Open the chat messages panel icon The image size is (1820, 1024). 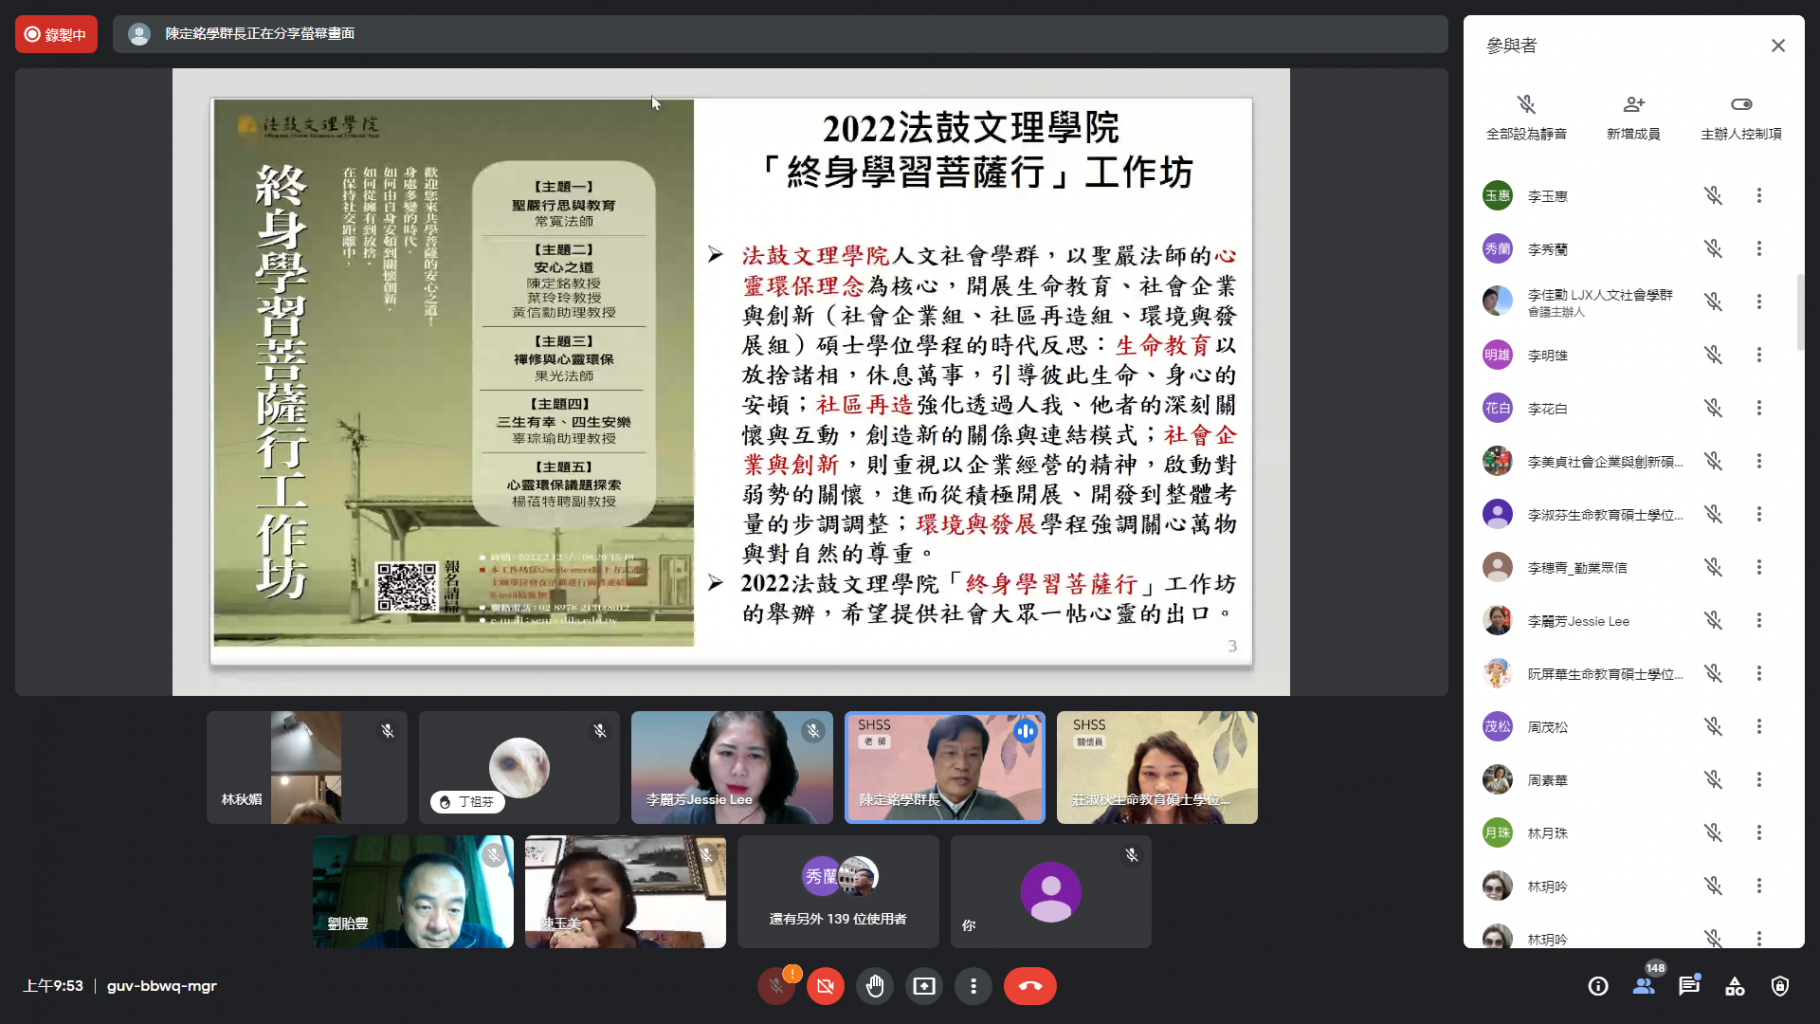tap(1689, 986)
